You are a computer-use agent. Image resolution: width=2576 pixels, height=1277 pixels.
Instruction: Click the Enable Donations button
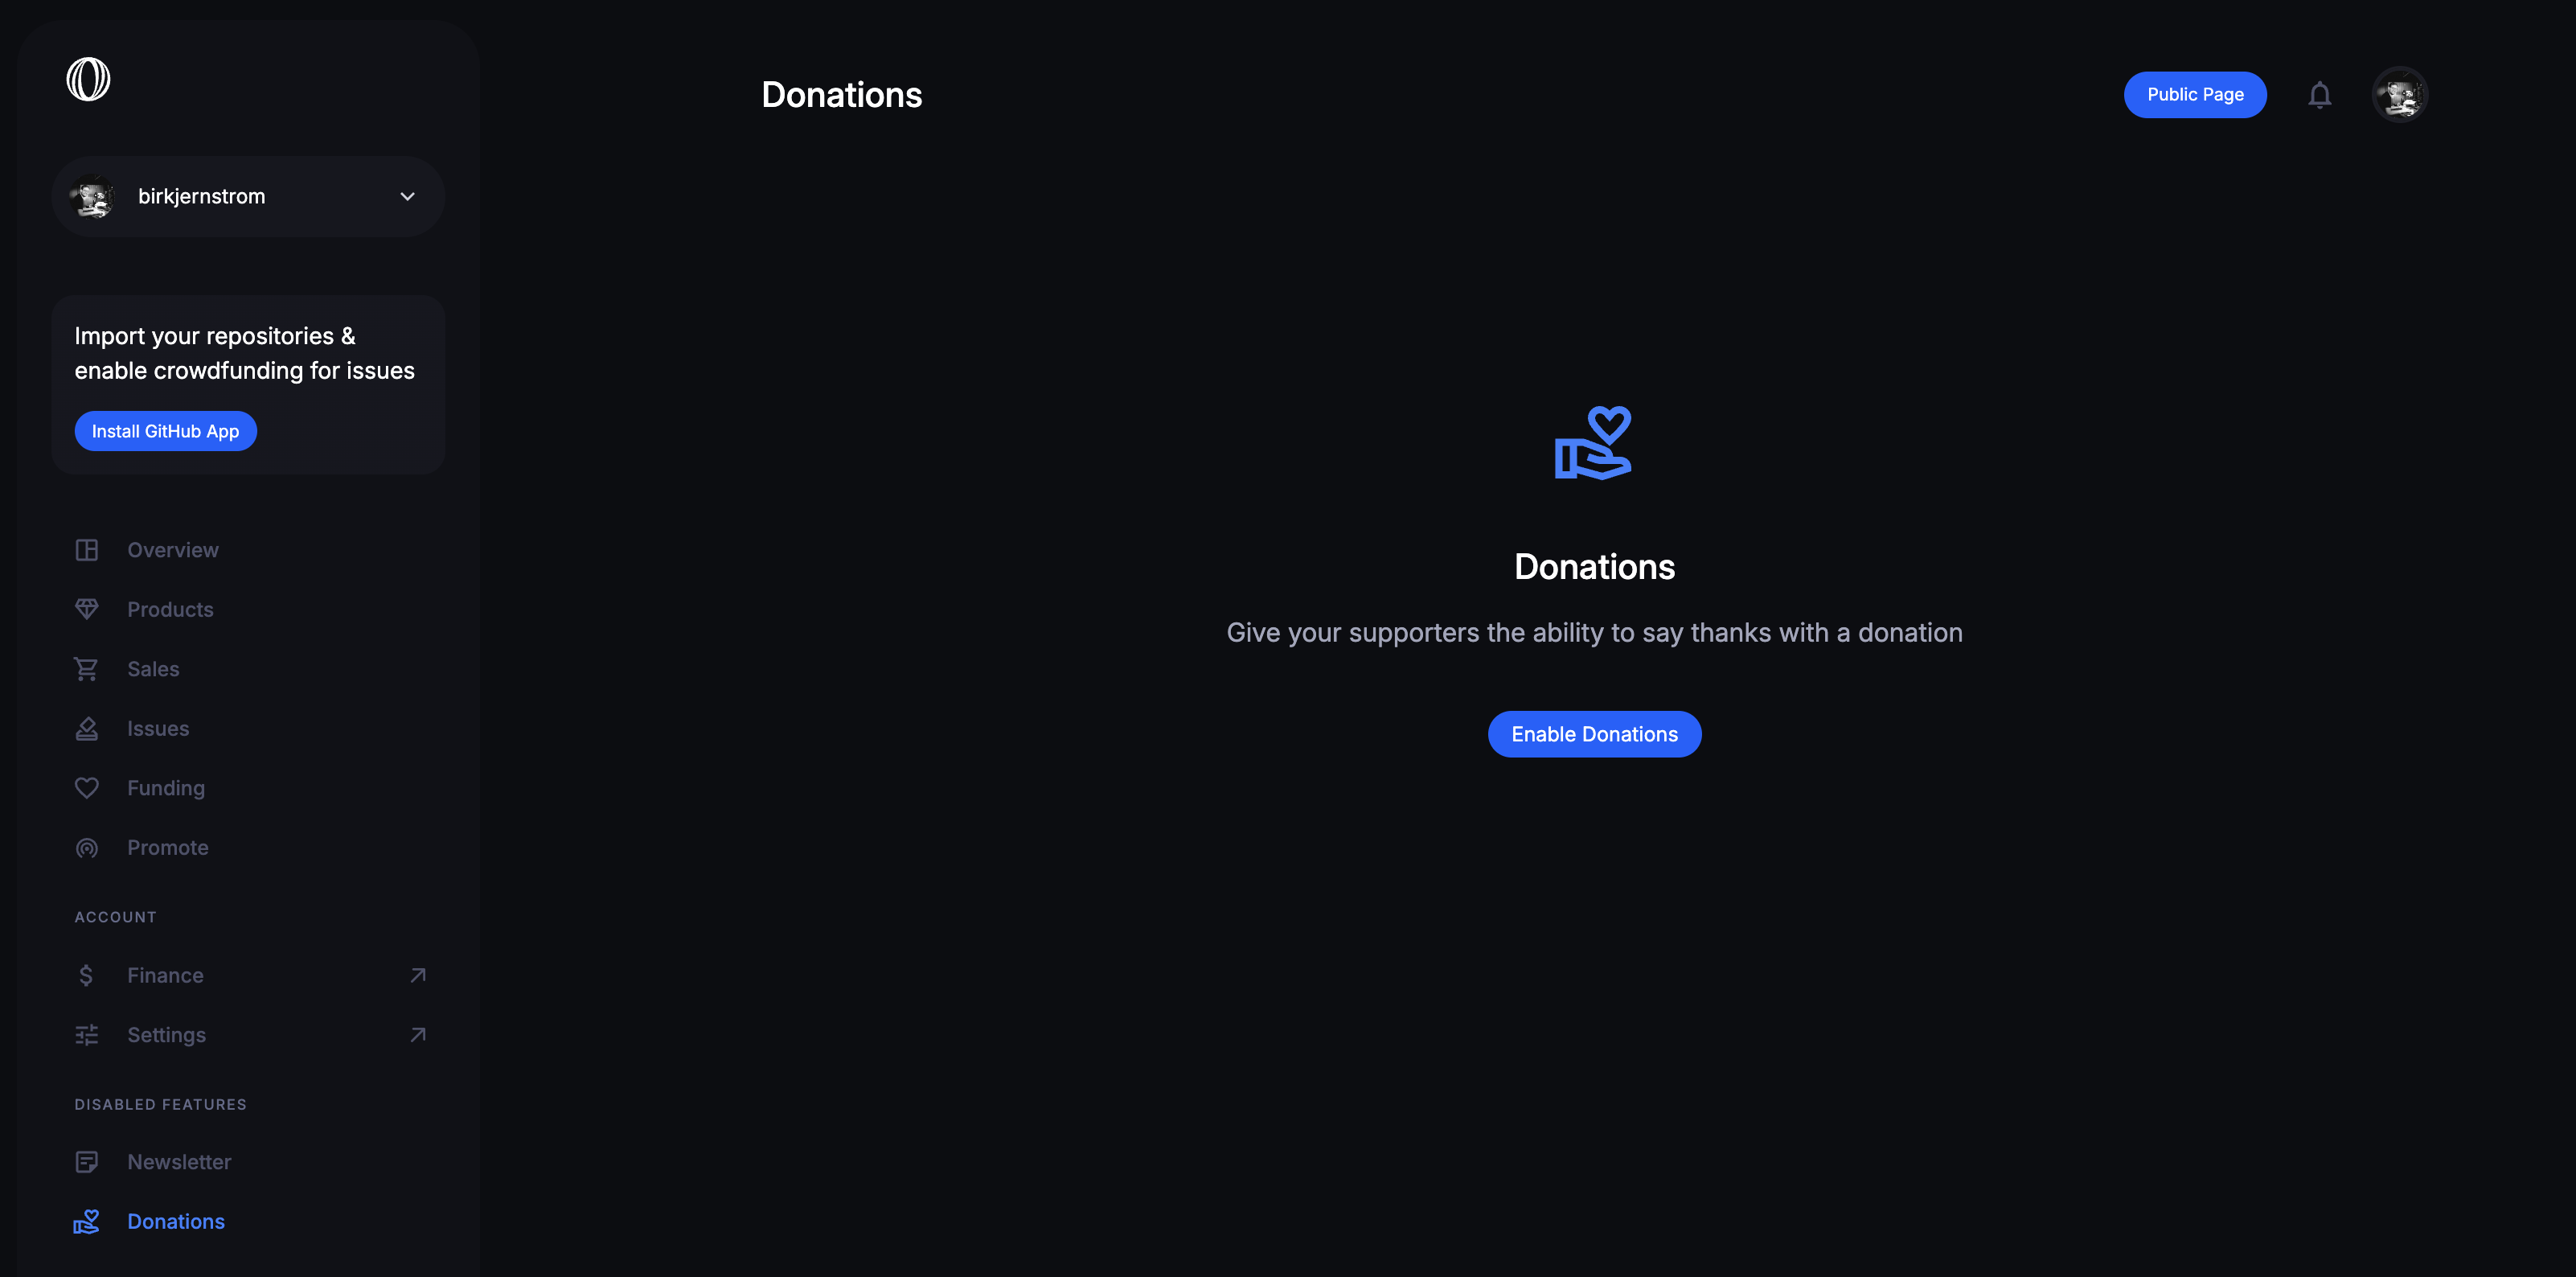click(x=1594, y=733)
